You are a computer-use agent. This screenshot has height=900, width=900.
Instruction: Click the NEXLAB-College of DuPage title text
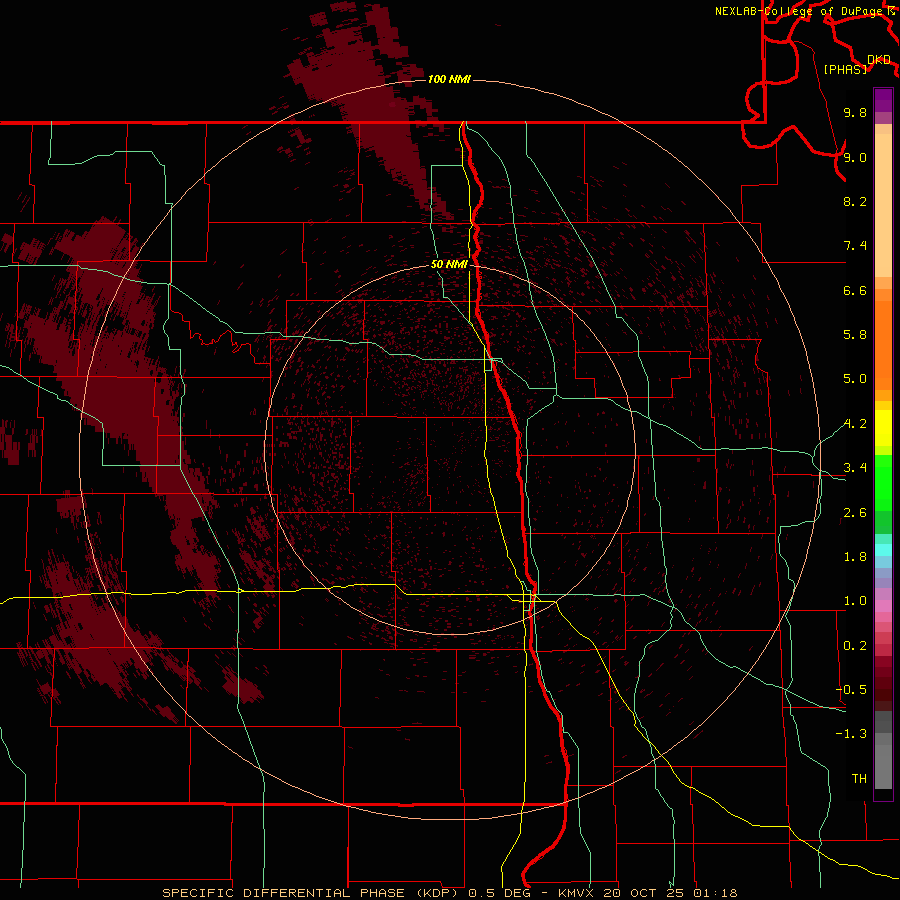pos(798,11)
